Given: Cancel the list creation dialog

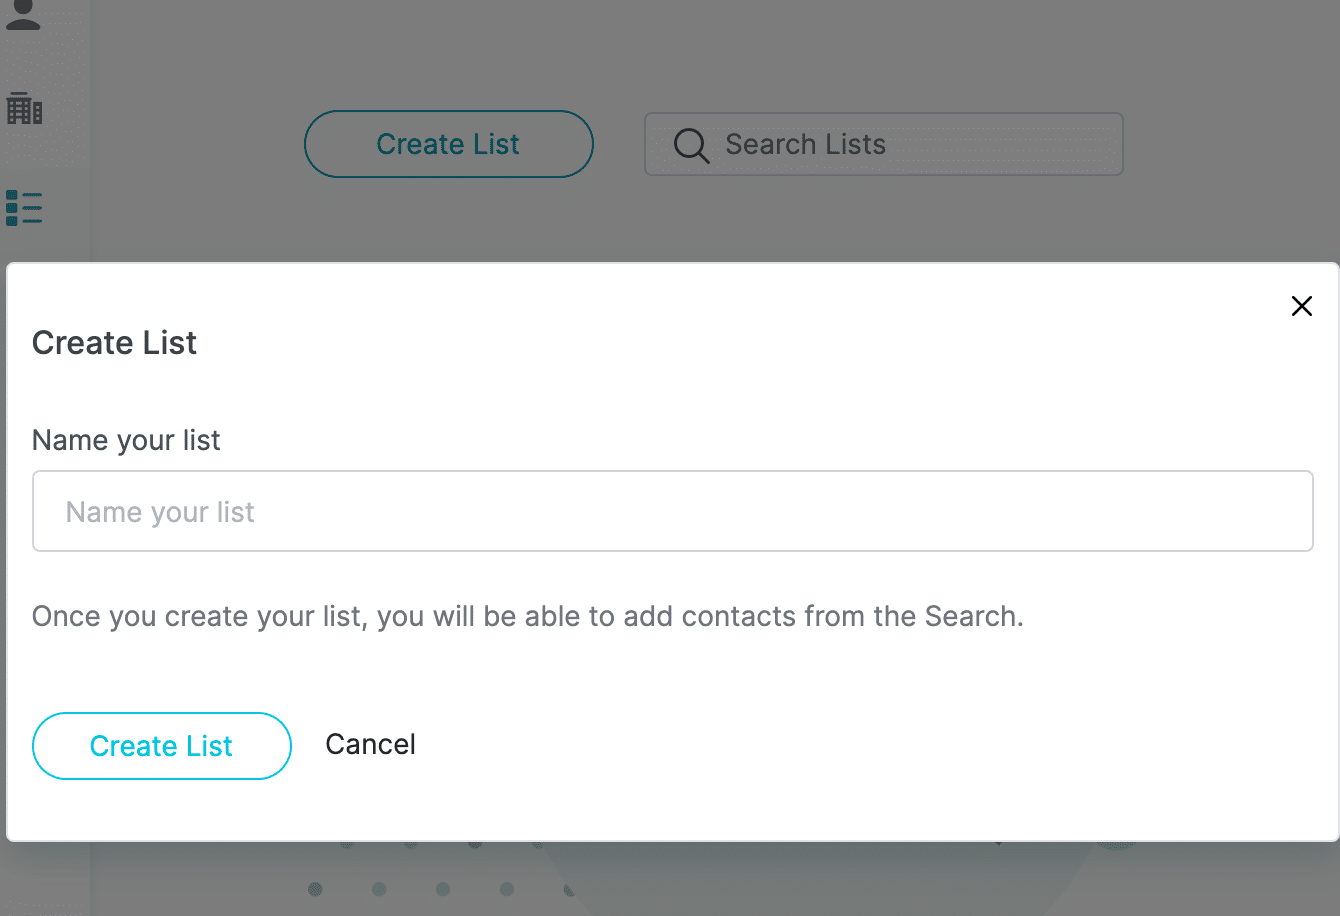Looking at the screenshot, I should 371,744.
